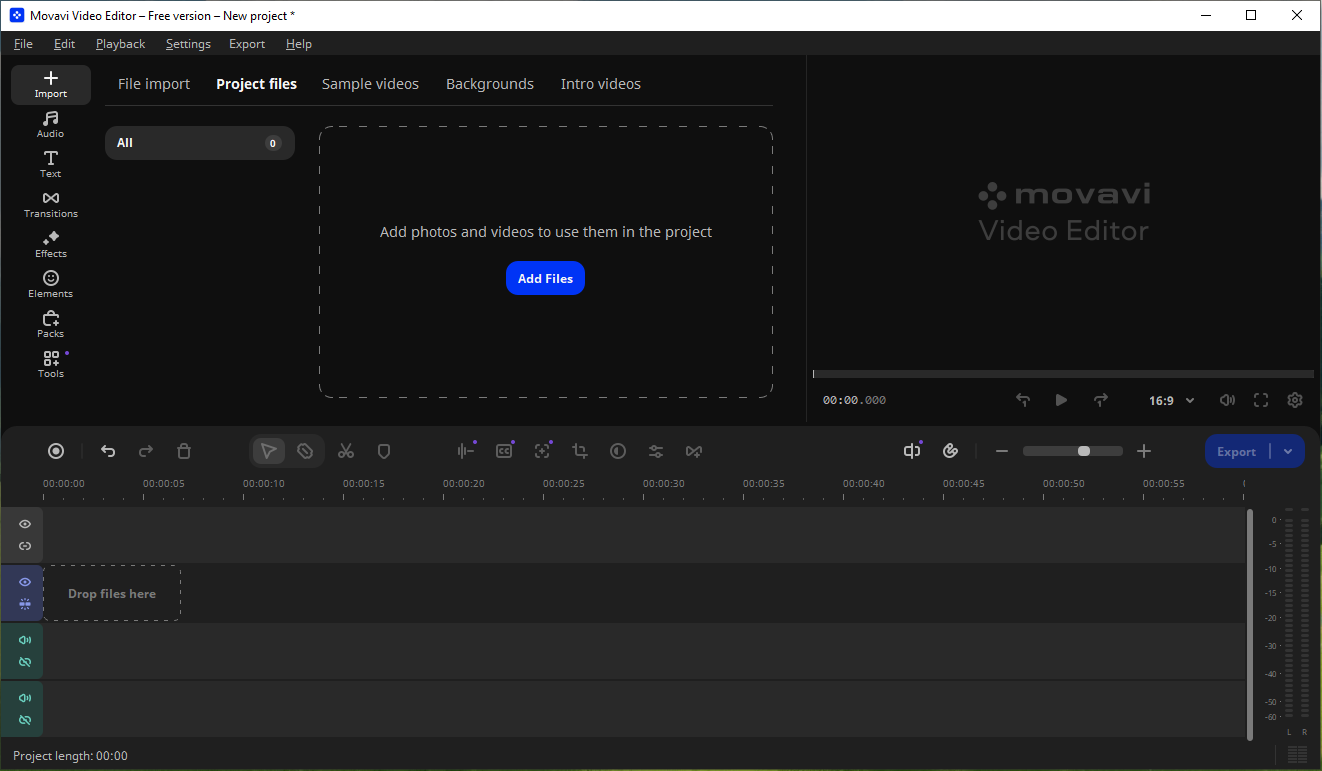
Task: Select the blade cut tool
Action: click(305, 451)
